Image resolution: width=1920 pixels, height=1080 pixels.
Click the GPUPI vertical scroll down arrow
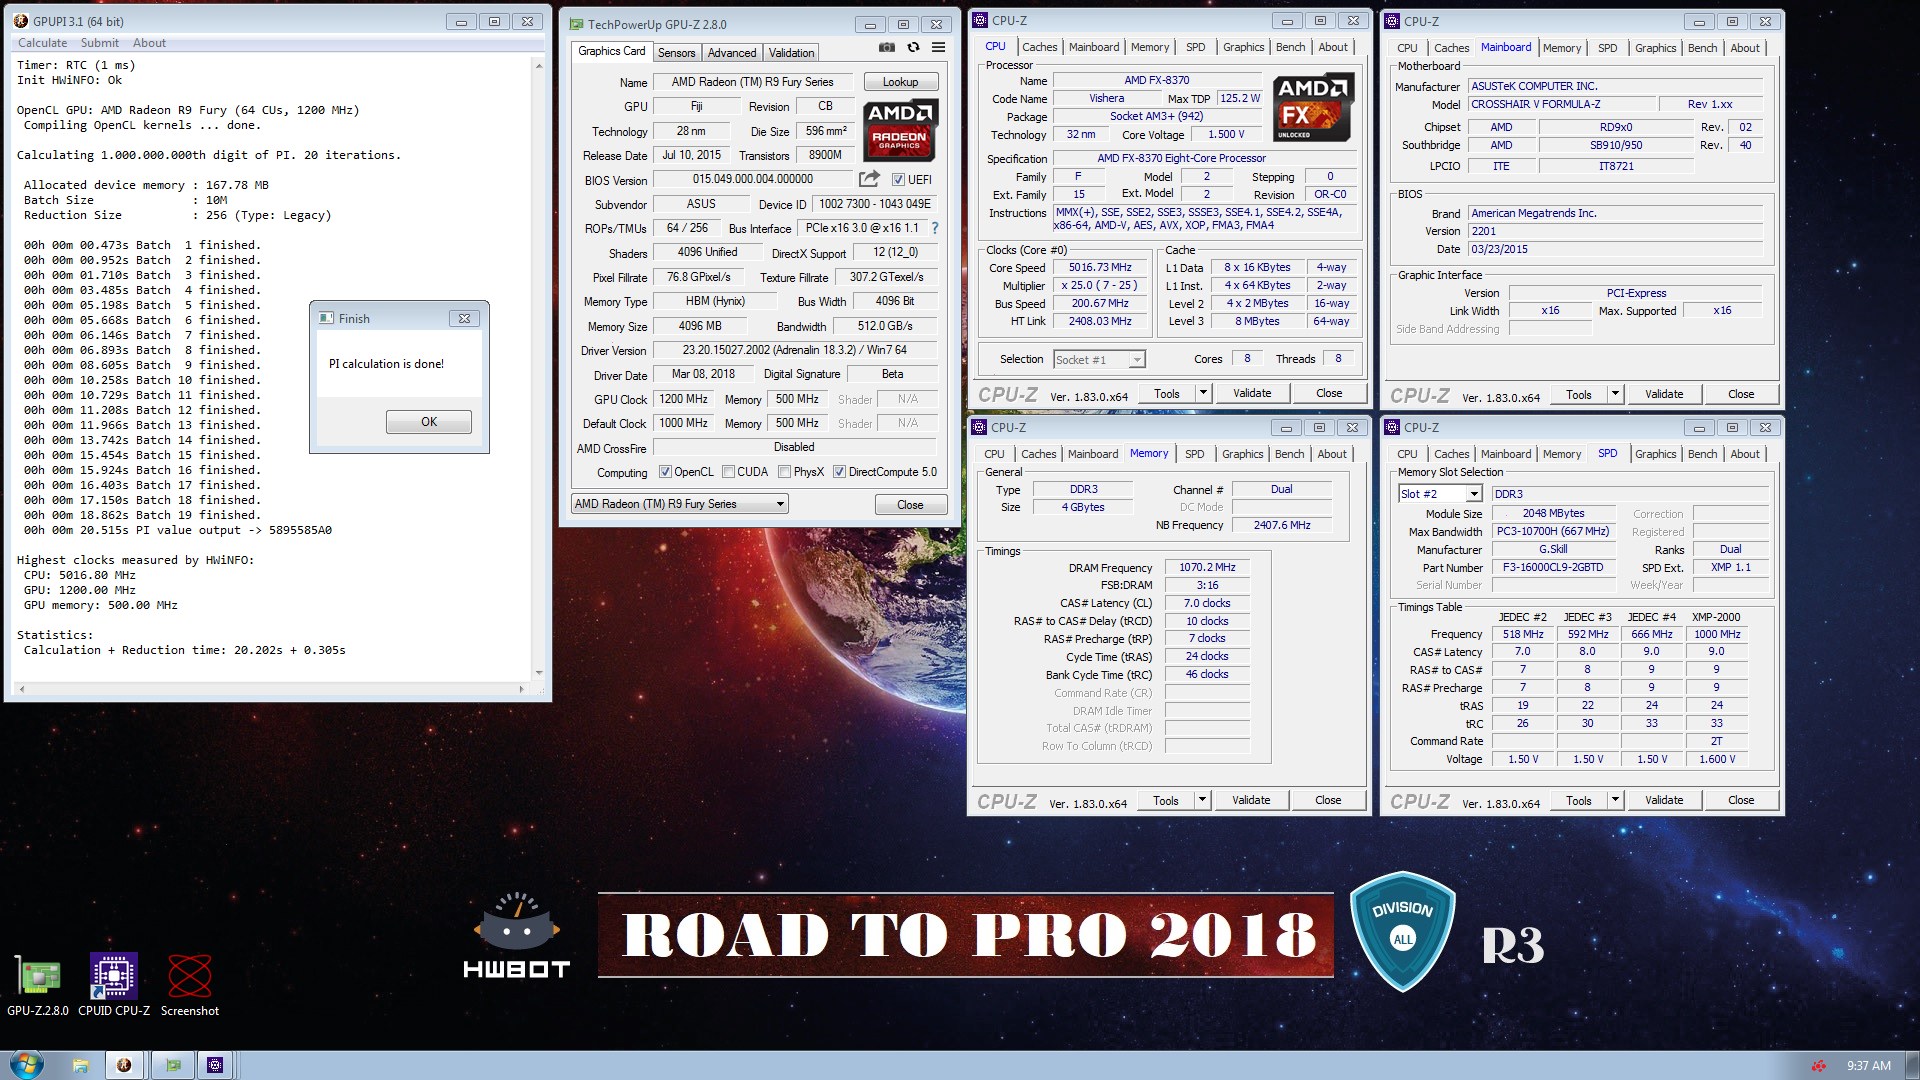(x=539, y=673)
